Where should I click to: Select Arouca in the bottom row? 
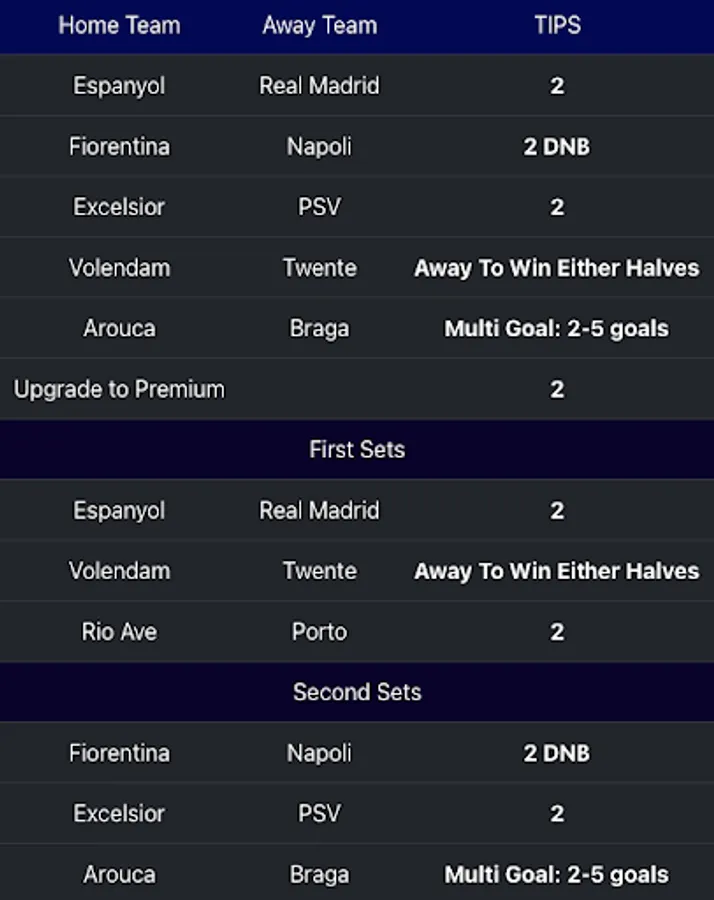coord(119,875)
